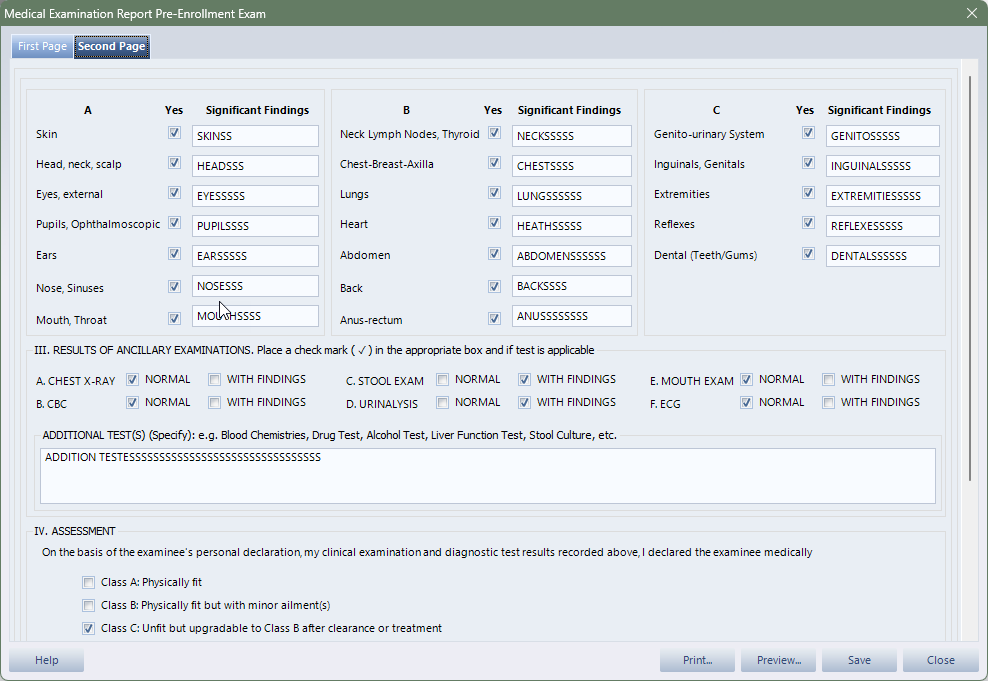Open the Print dialog button
Image resolution: width=988 pixels, height=681 pixels.
[697, 660]
